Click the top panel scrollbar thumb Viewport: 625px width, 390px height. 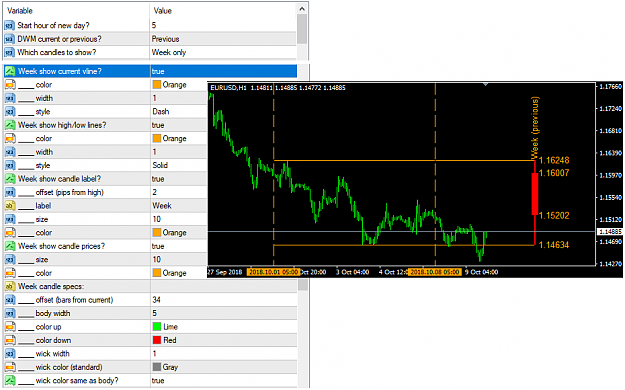pyautogui.click(x=302, y=29)
